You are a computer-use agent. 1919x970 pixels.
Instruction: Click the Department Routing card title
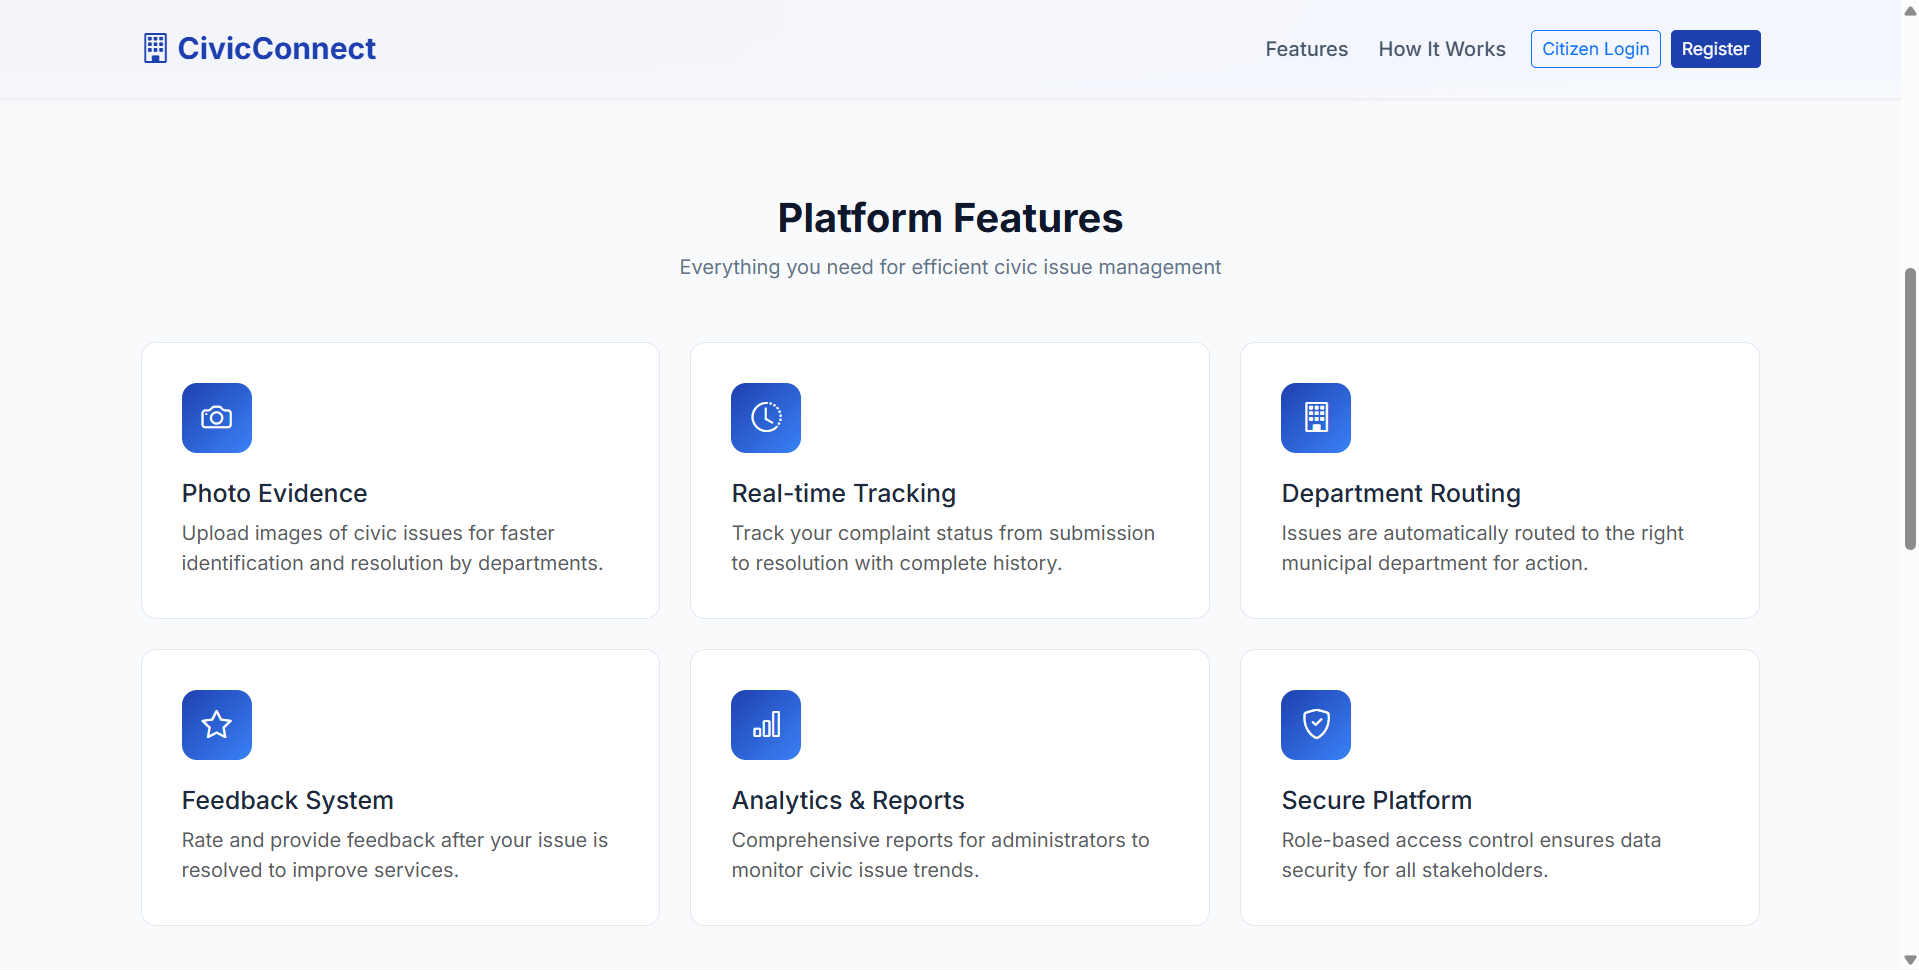point(1401,493)
